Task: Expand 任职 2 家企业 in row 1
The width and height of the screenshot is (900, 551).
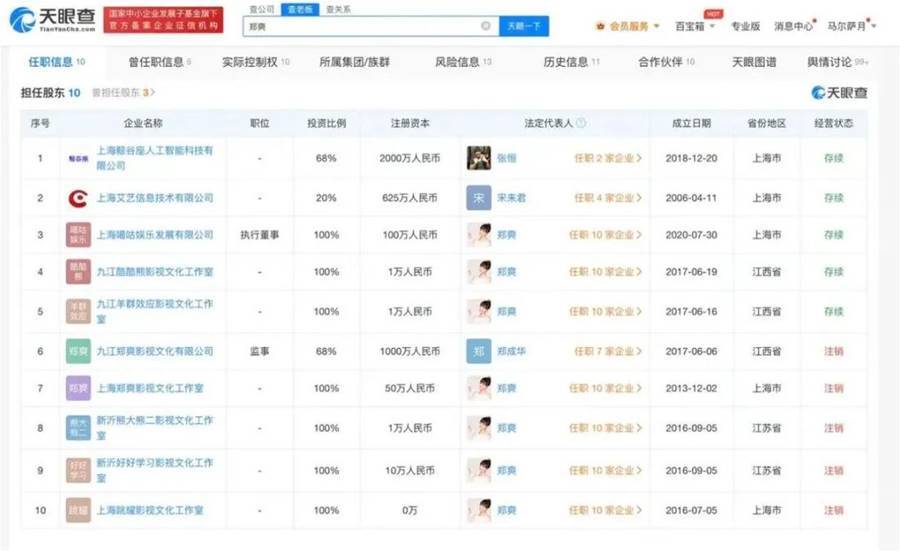Action: pyautogui.click(x=608, y=158)
